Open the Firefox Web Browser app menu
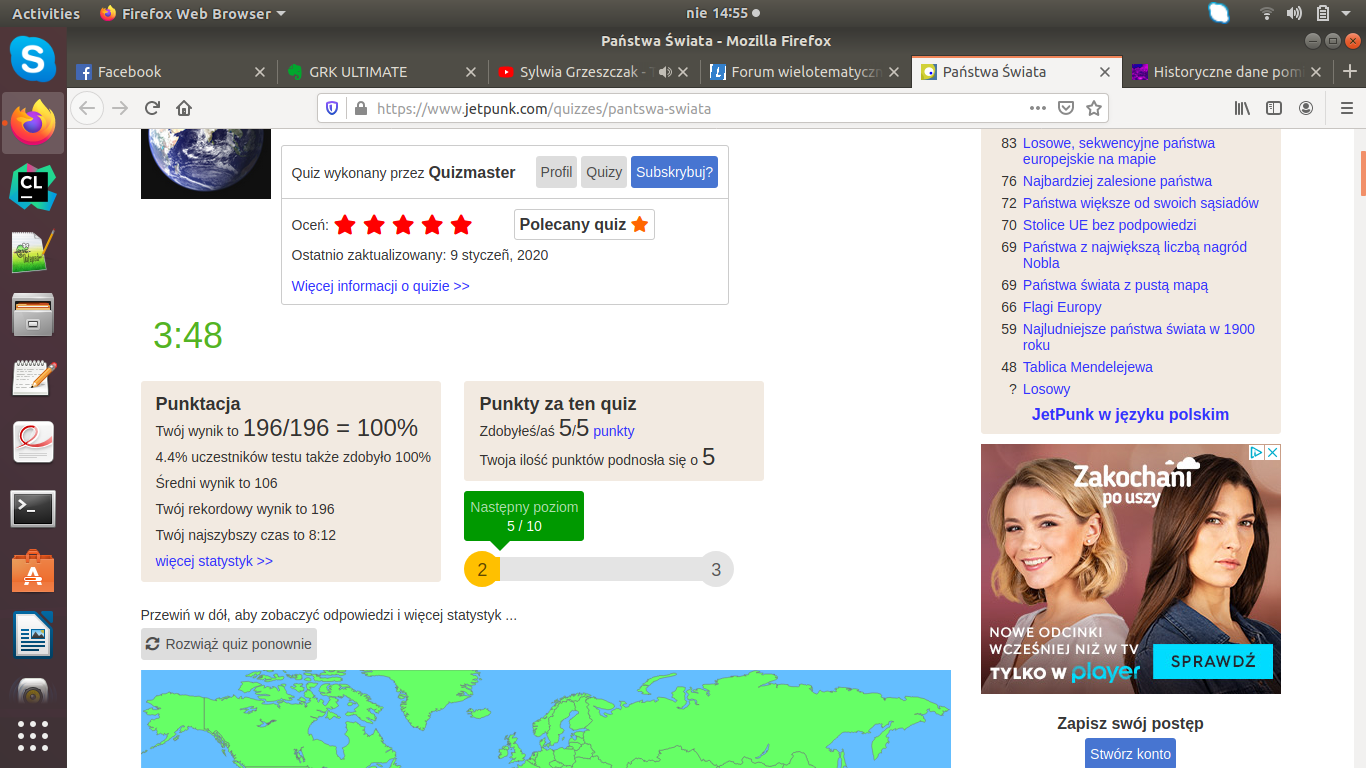This screenshot has height=768, width=1366. 193,14
